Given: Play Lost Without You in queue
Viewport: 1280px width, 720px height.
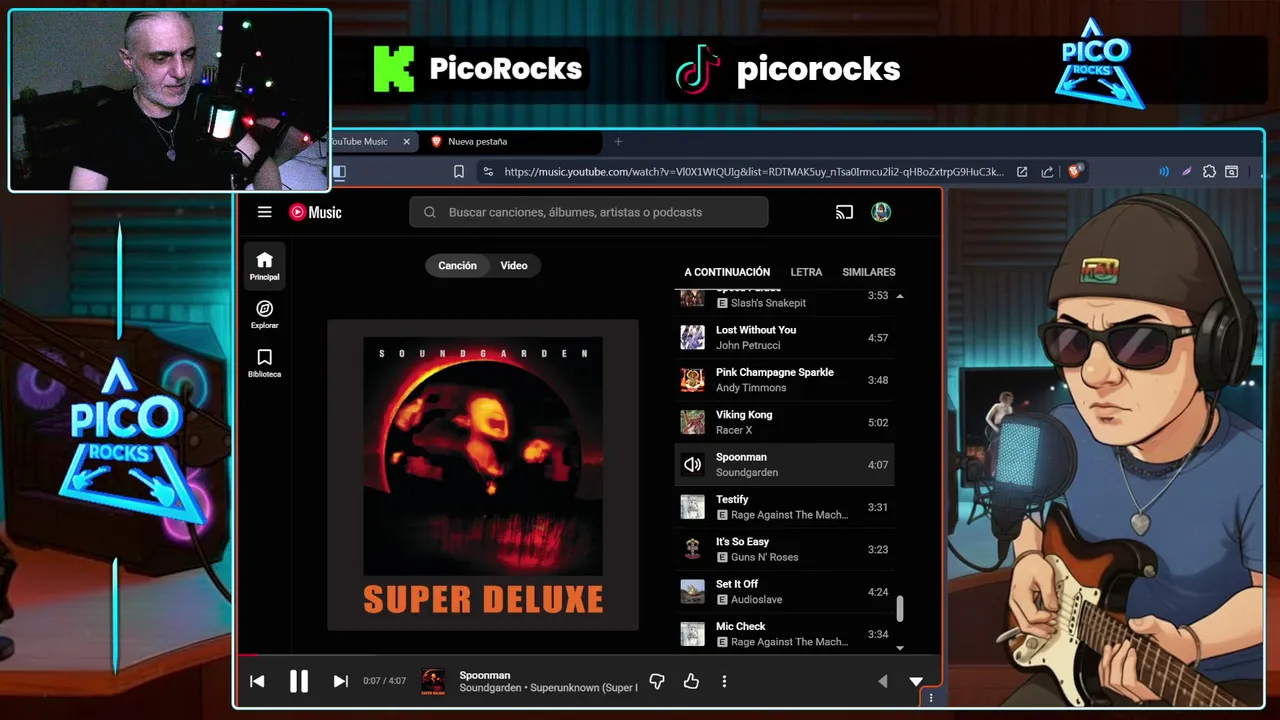Looking at the screenshot, I should [784, 337].
